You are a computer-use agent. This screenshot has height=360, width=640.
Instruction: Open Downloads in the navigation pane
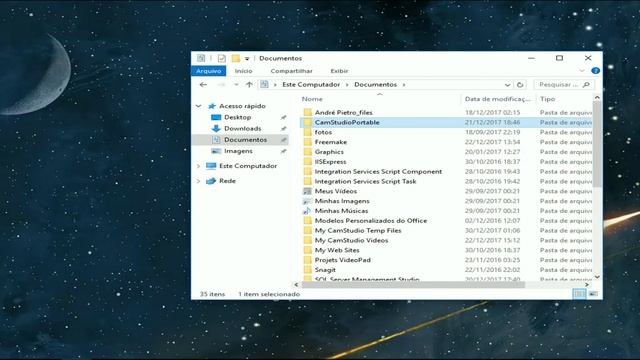pyautogui.click(x=242, y=129)
